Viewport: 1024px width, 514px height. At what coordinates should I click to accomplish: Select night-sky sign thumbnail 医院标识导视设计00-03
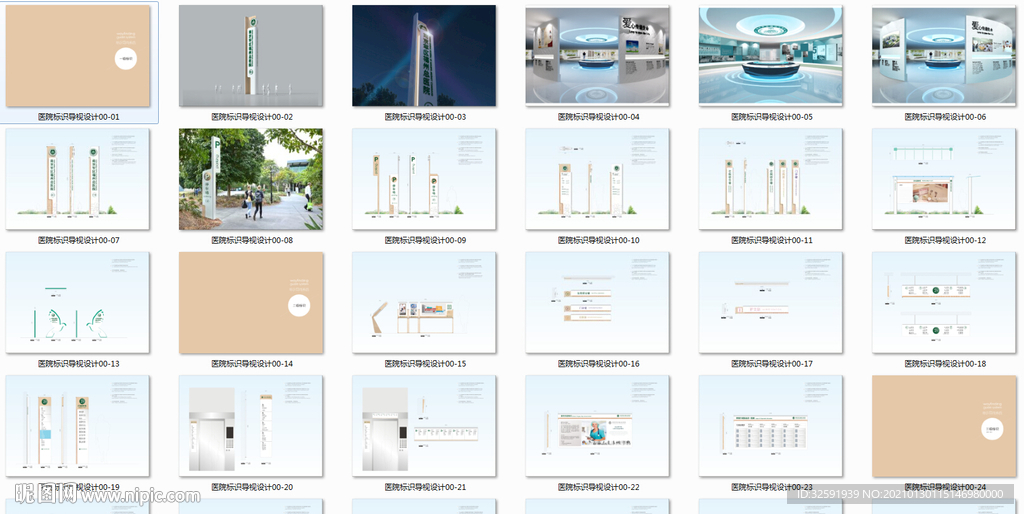coord(424,56)
